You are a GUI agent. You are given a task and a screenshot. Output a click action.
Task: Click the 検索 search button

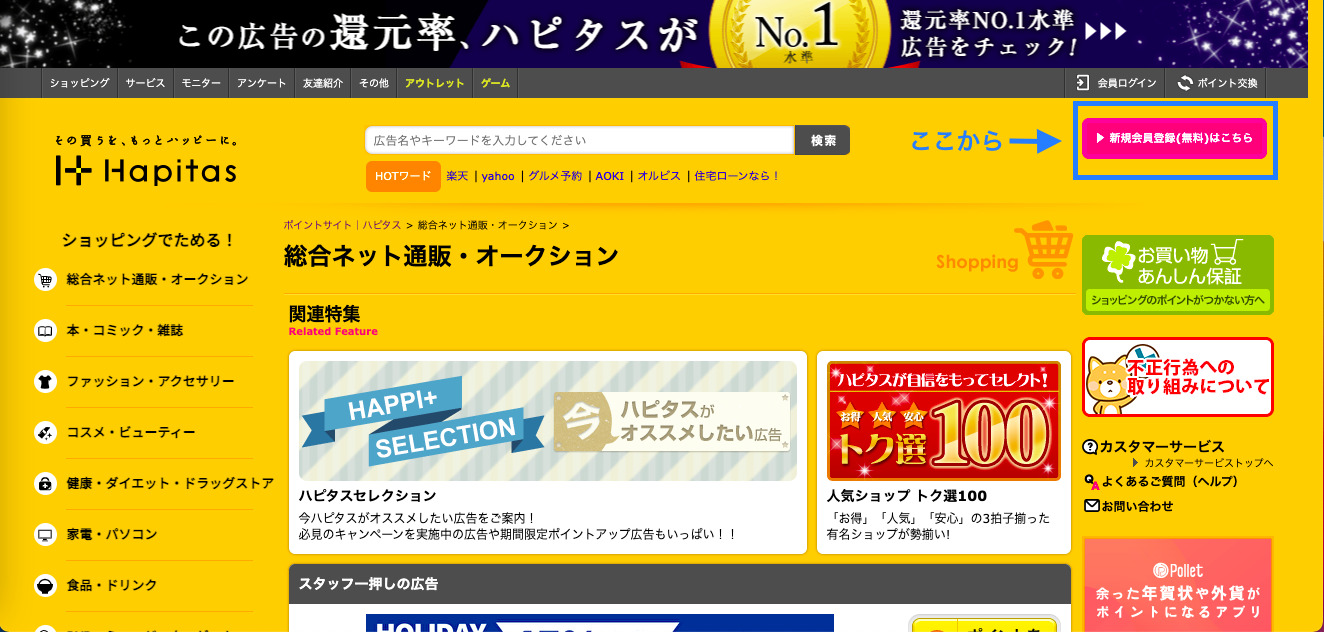[823, 141]
